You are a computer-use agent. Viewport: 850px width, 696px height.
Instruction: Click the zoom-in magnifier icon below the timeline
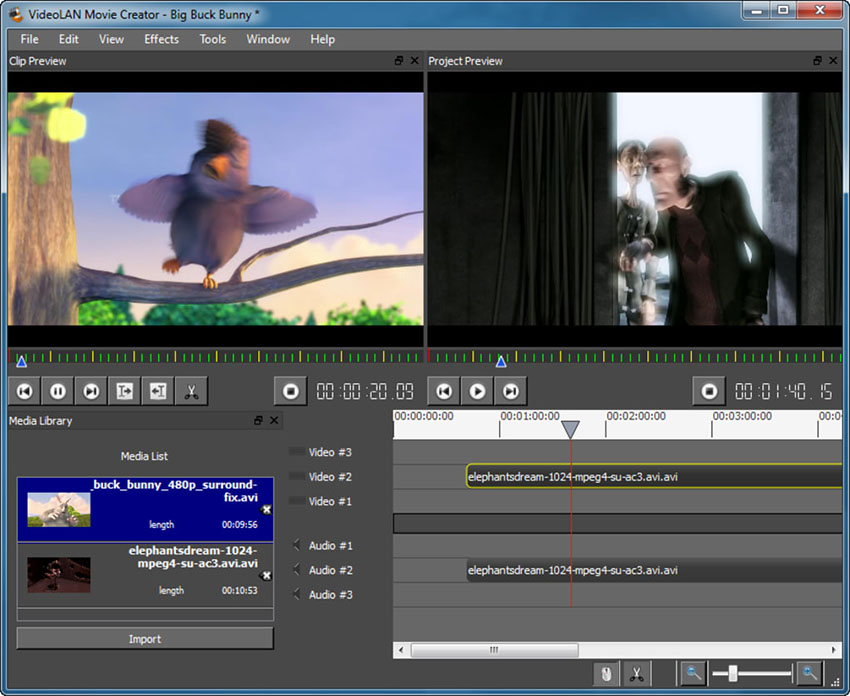point(810,673)
